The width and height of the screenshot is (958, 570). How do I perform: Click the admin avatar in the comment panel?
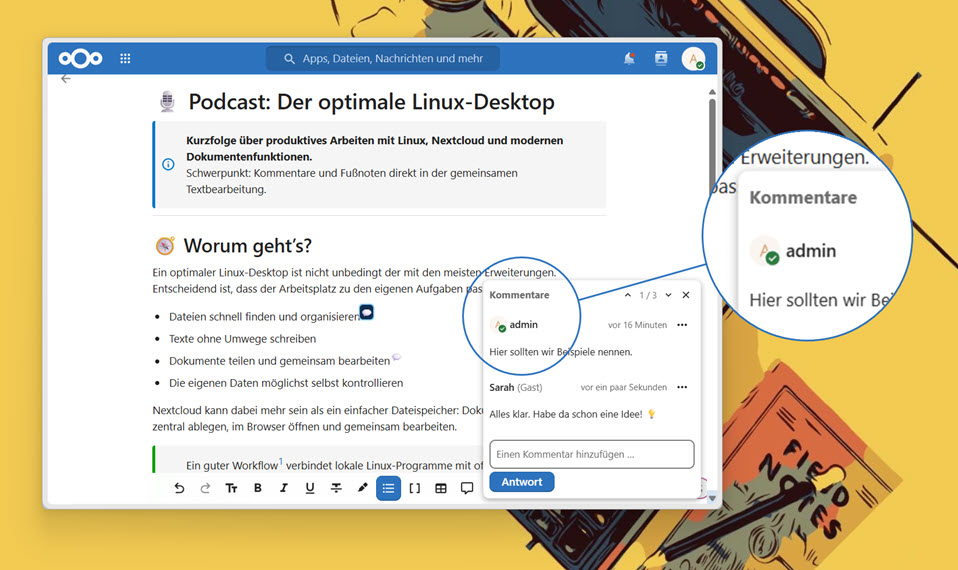pyautogui.click(x=499, y=325)
